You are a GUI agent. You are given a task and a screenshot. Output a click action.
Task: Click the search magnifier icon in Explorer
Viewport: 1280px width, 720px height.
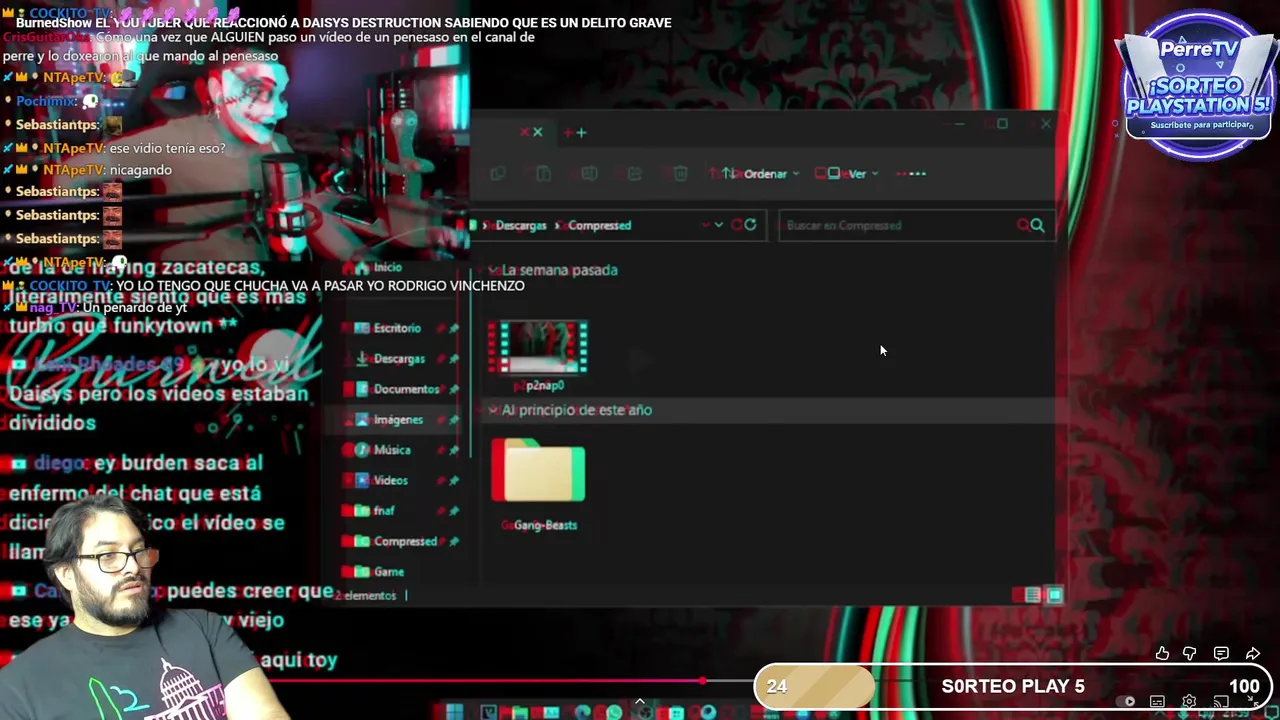[x=1035, y=225]
